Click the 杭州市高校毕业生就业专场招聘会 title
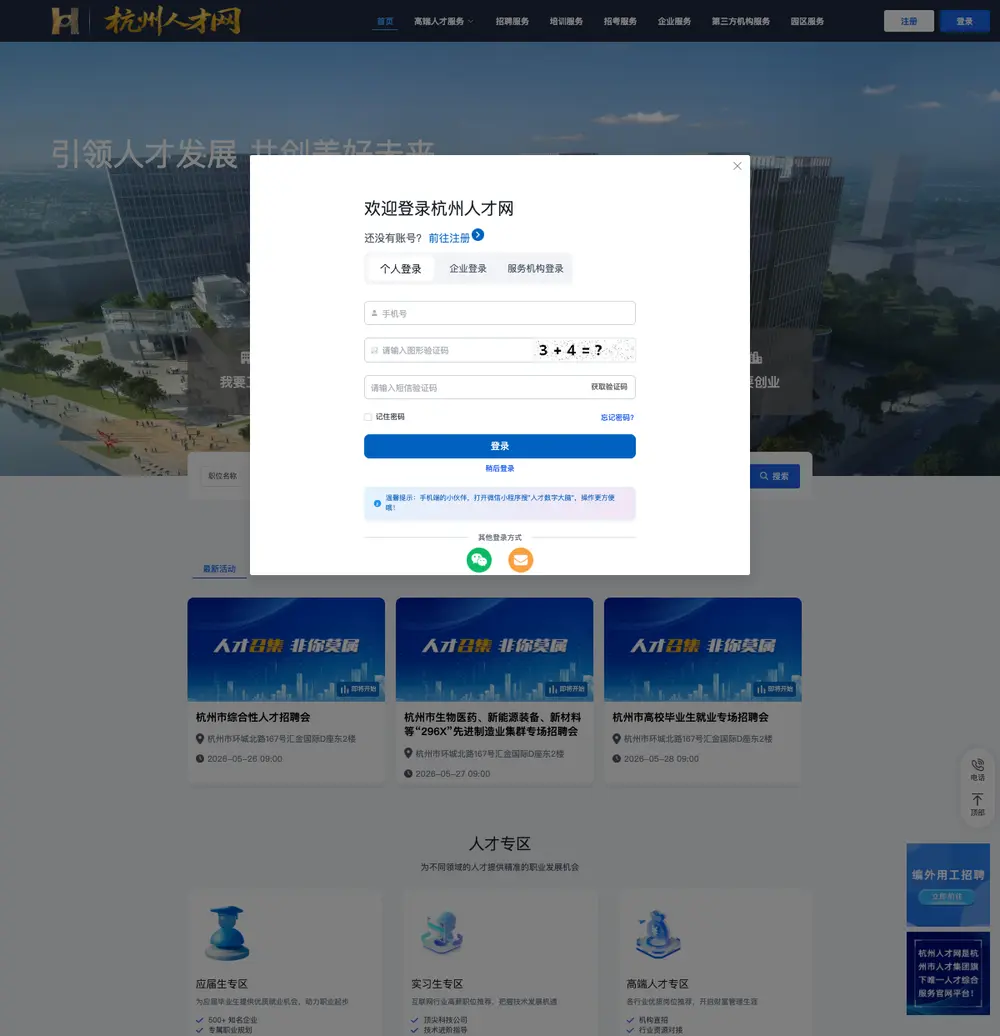 pos(690,717)
